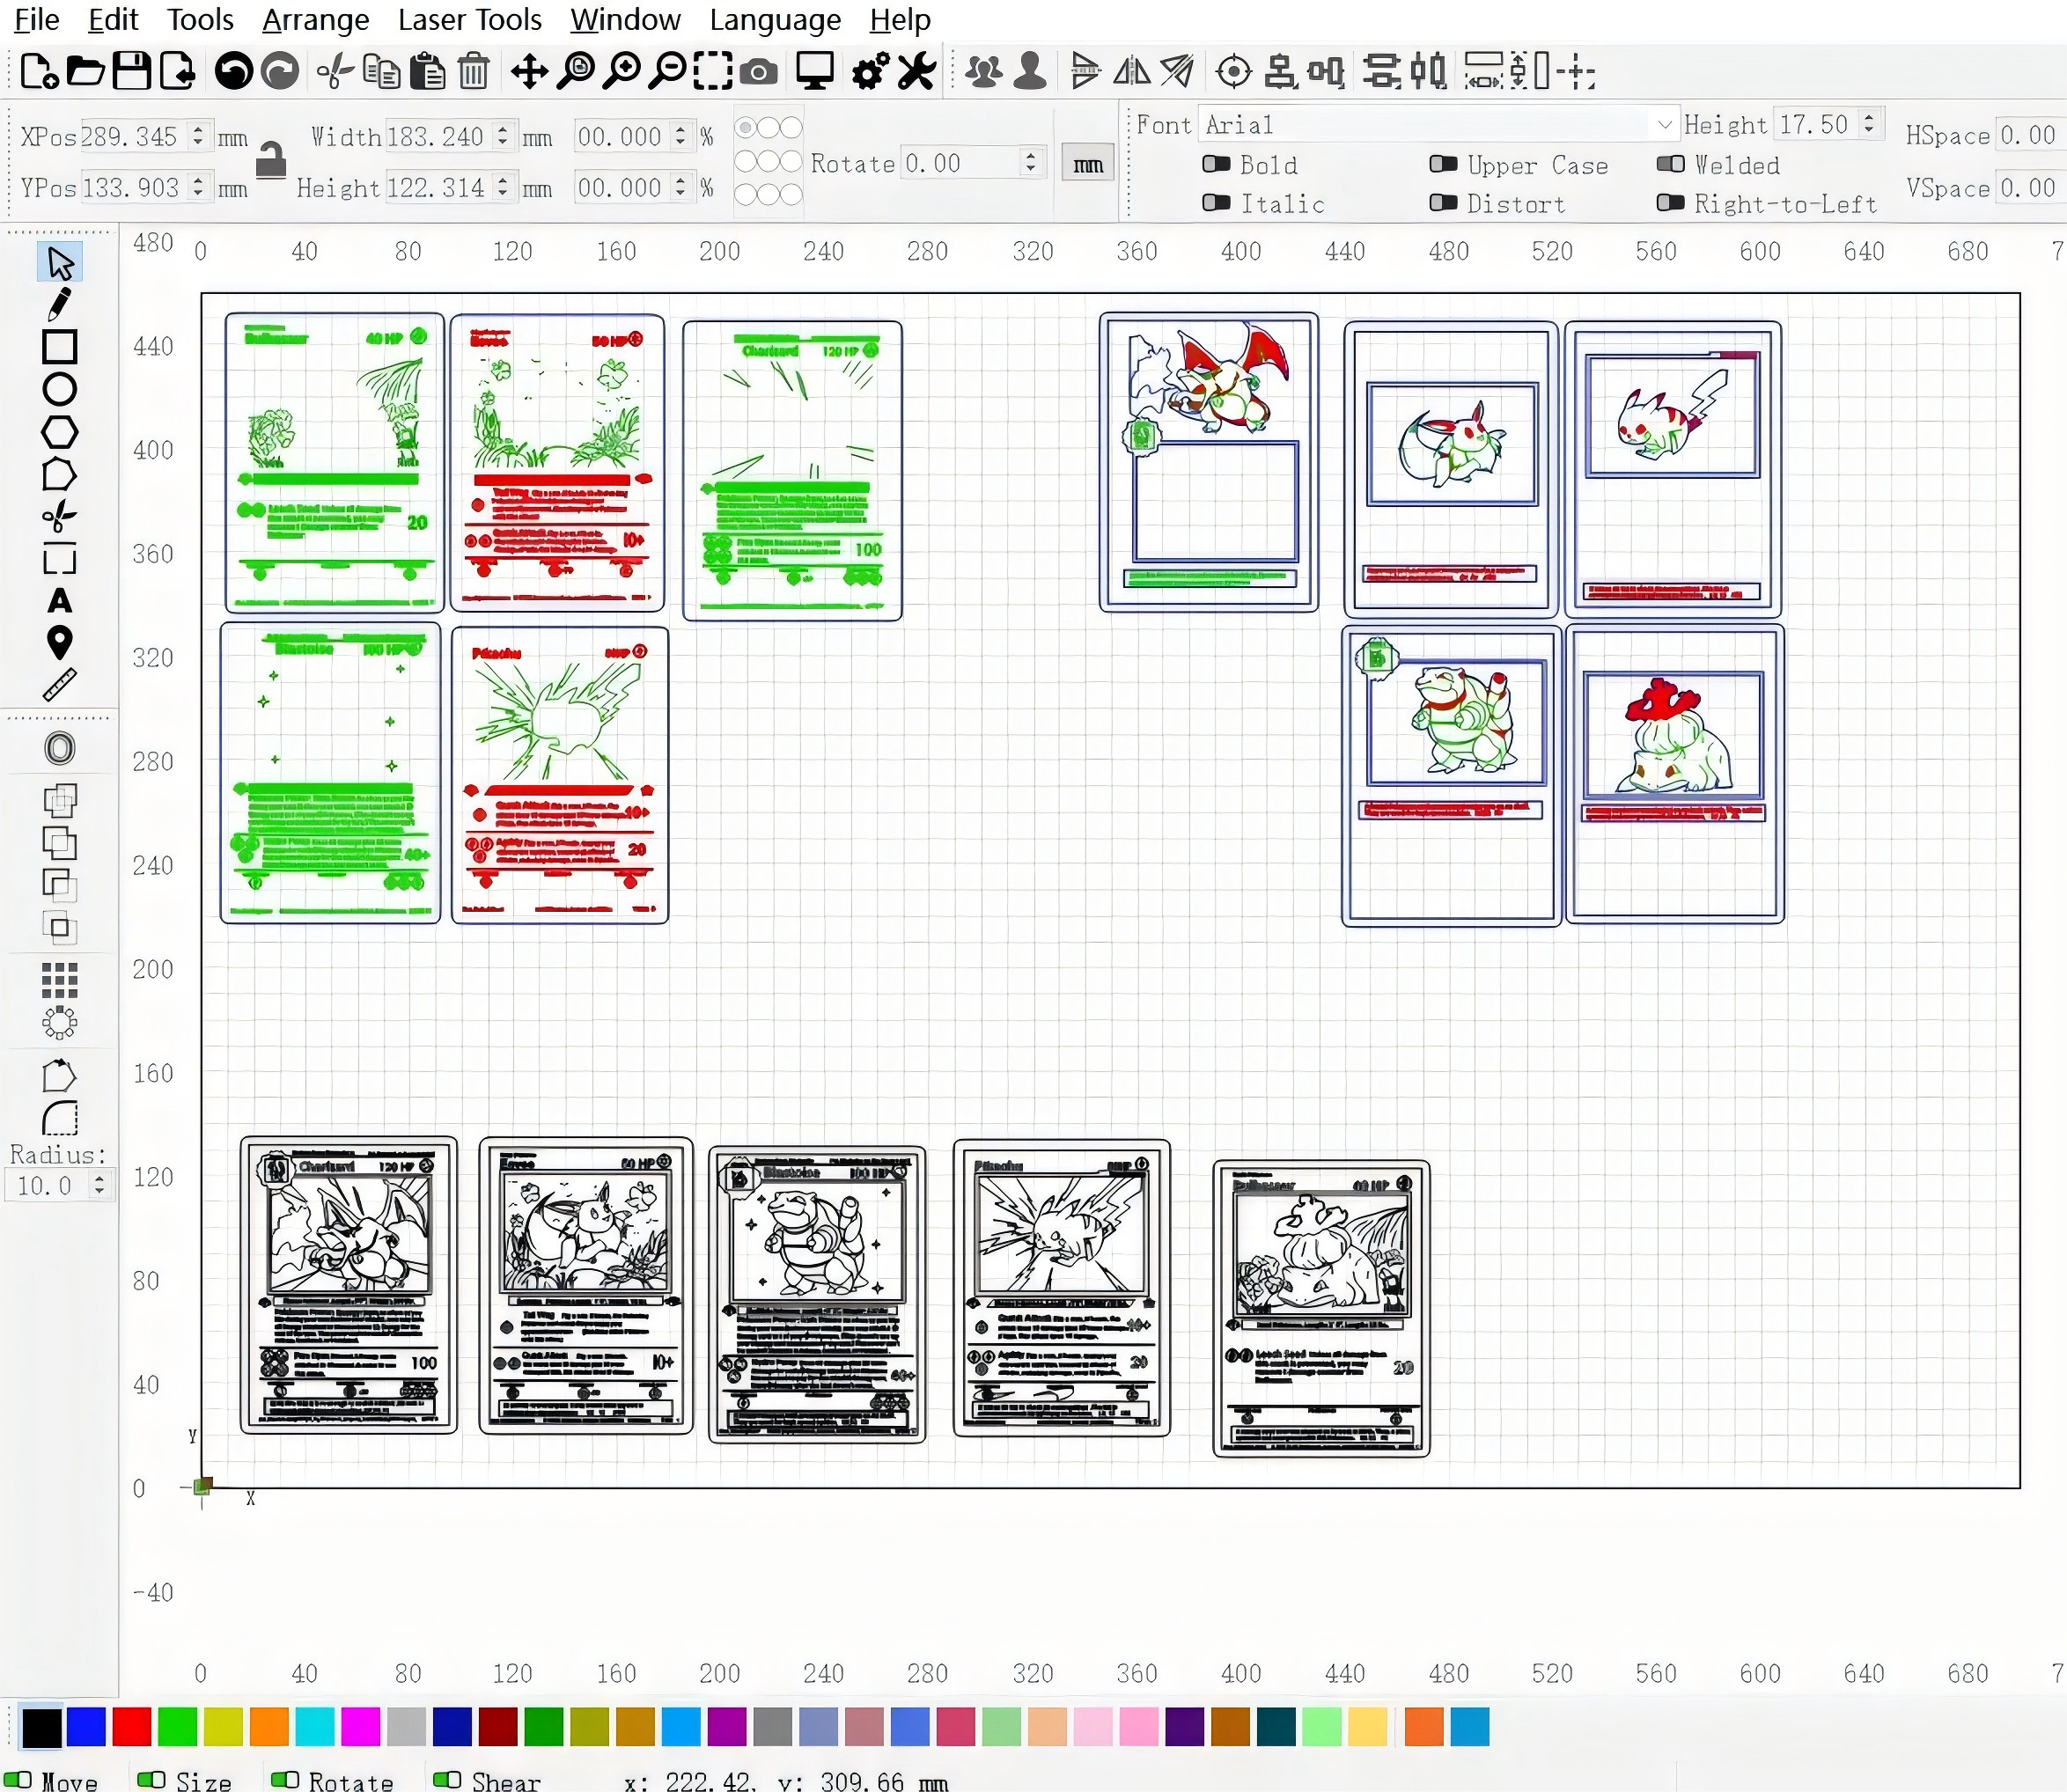Toggle the Move switch in the status bar
The width and height of the screenshot is (2067, 1792).
18,1780
